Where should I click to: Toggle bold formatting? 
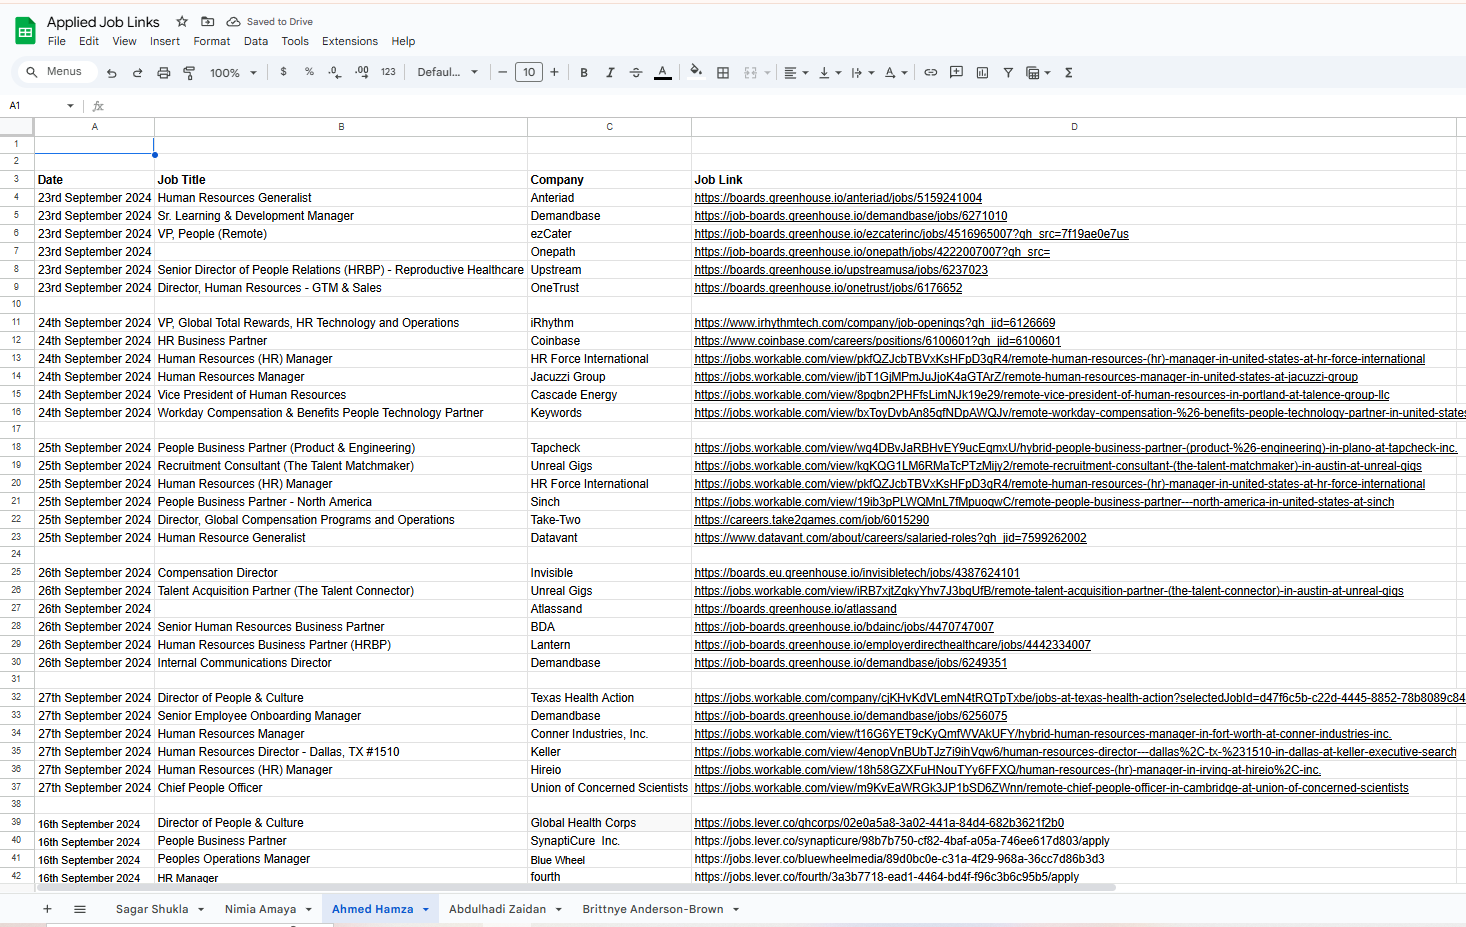coord(584,72)
